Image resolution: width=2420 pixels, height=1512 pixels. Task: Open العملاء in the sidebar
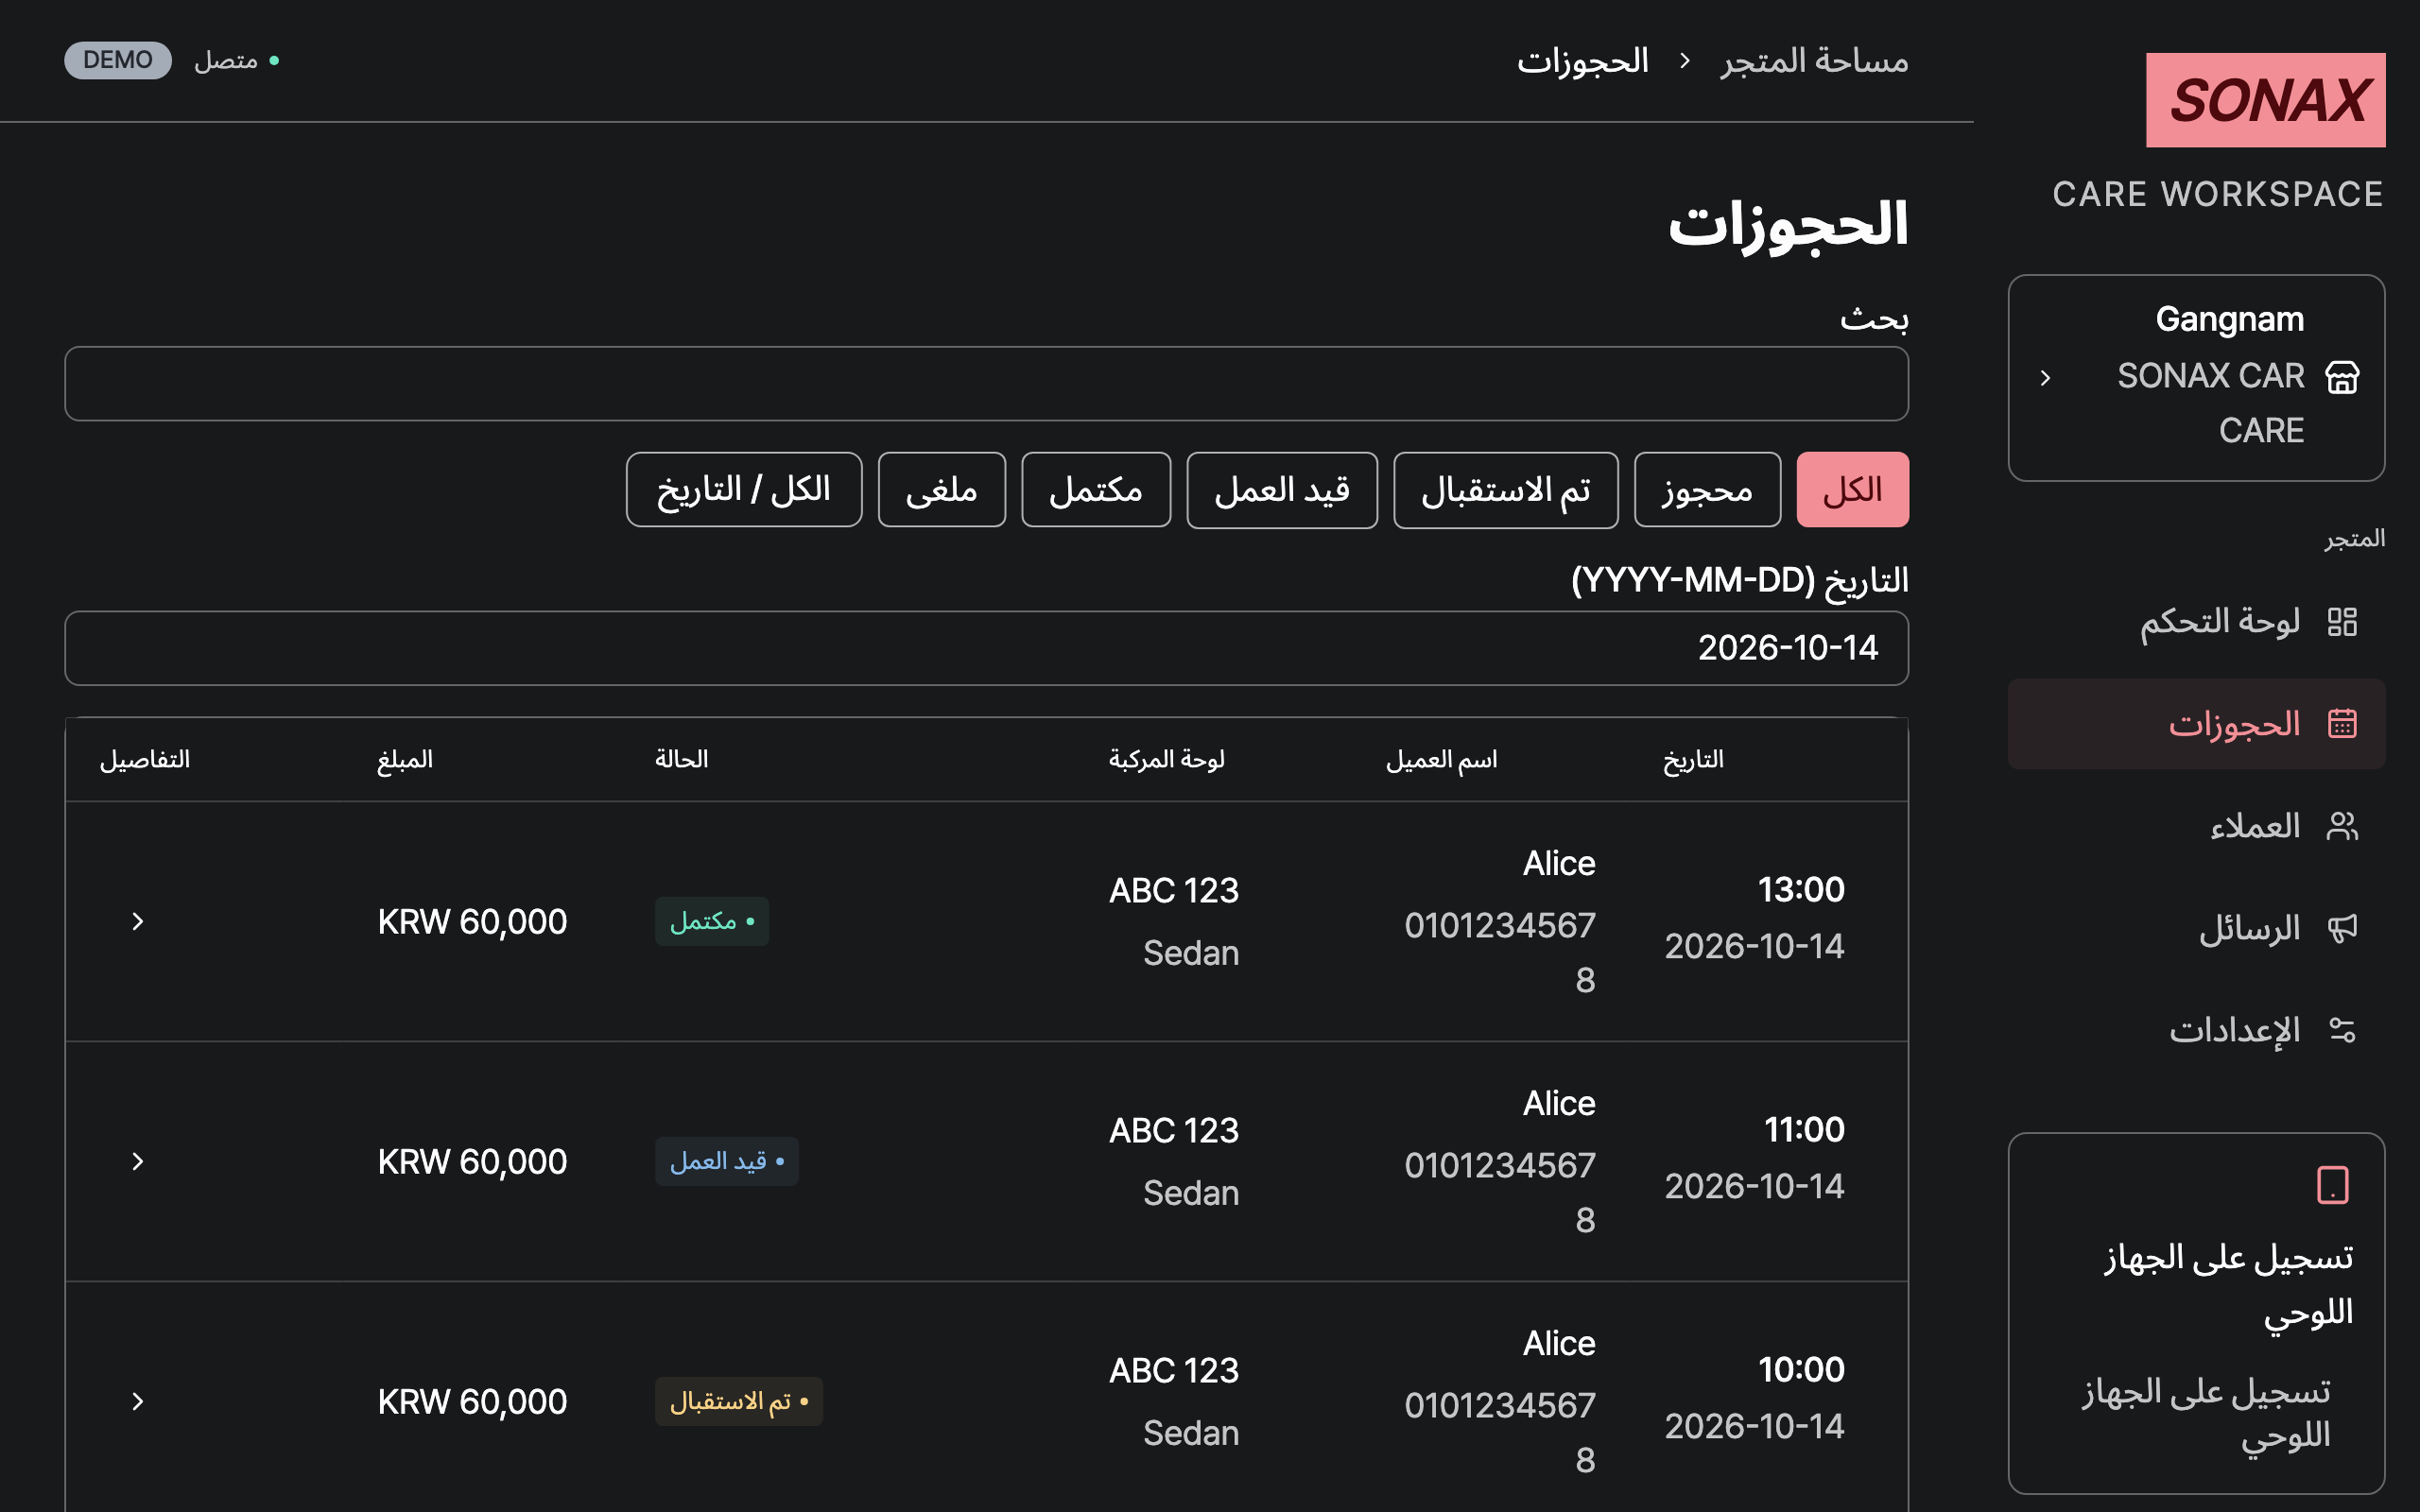click(2196, 826)
